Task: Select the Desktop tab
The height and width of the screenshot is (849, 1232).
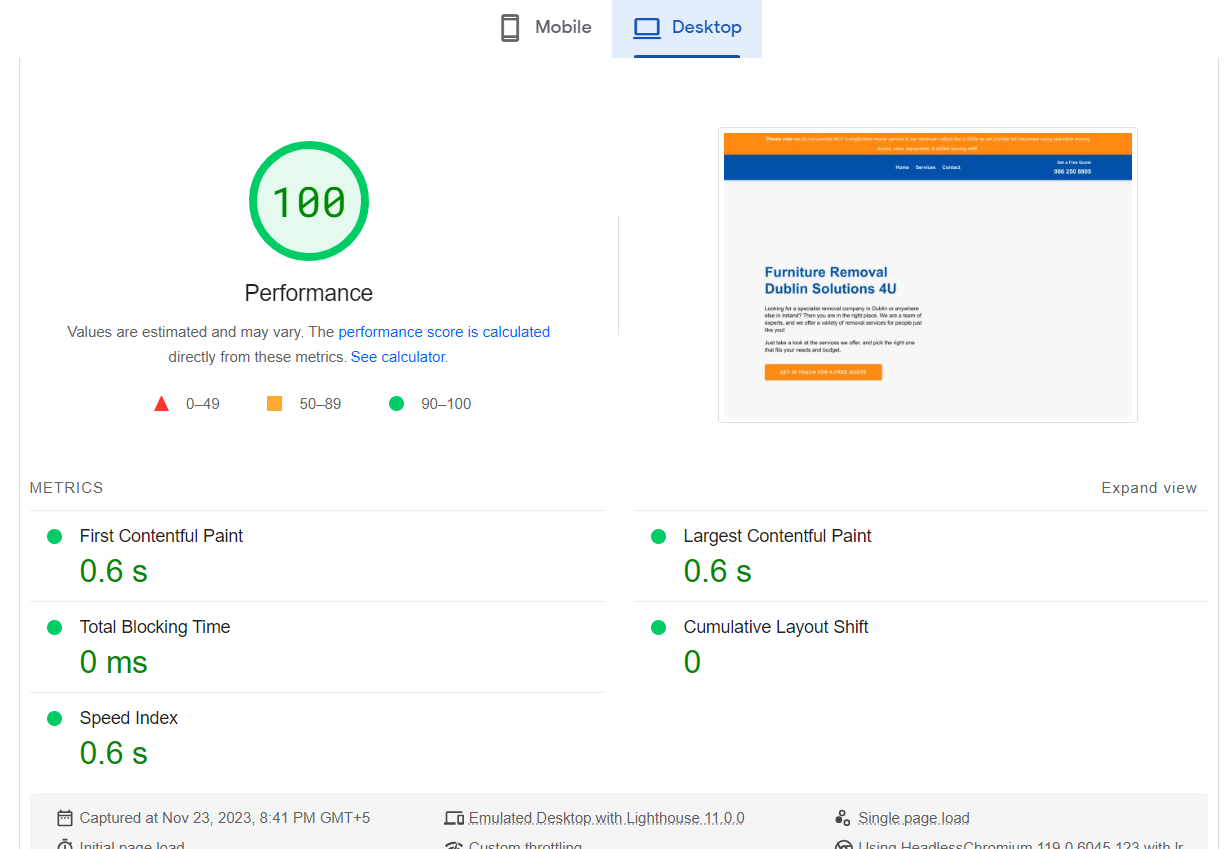Action: (687, 27)
